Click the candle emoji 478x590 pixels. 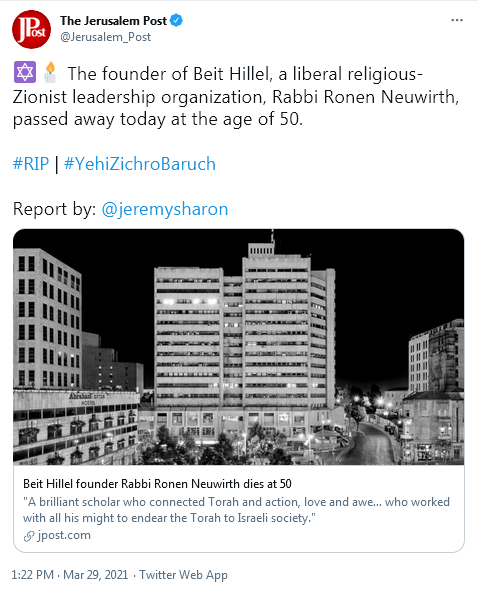[x=50, y=72]
